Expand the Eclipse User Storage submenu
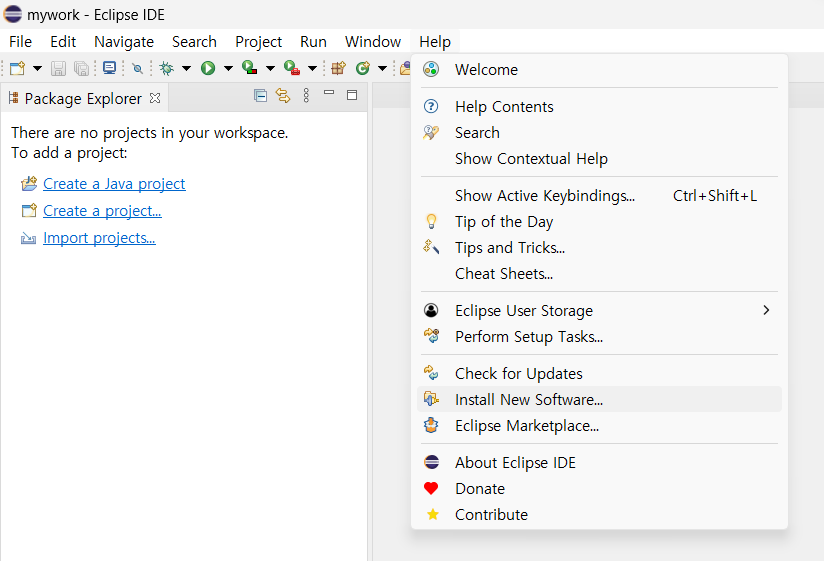 click(599, 310)
